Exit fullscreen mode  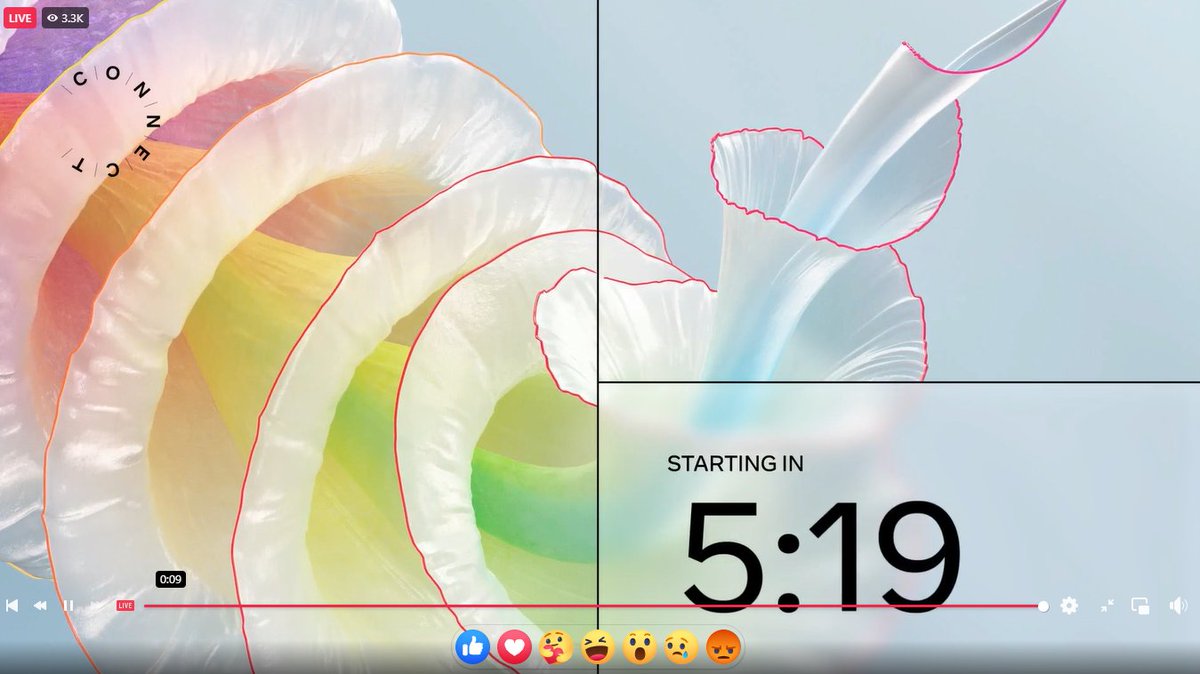(x=1107, y=605)
